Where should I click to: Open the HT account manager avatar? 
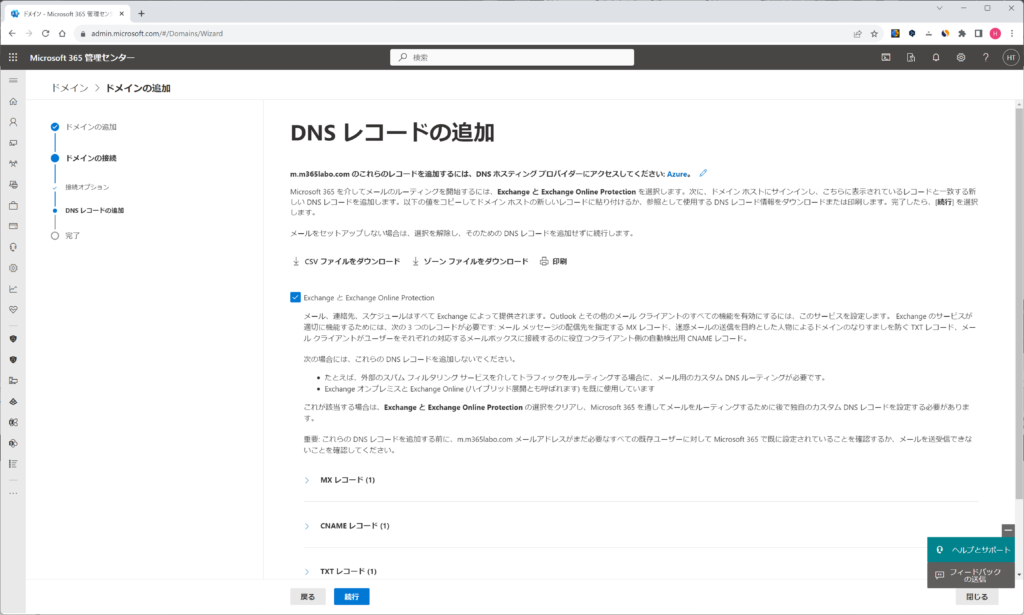point(1010,57)
